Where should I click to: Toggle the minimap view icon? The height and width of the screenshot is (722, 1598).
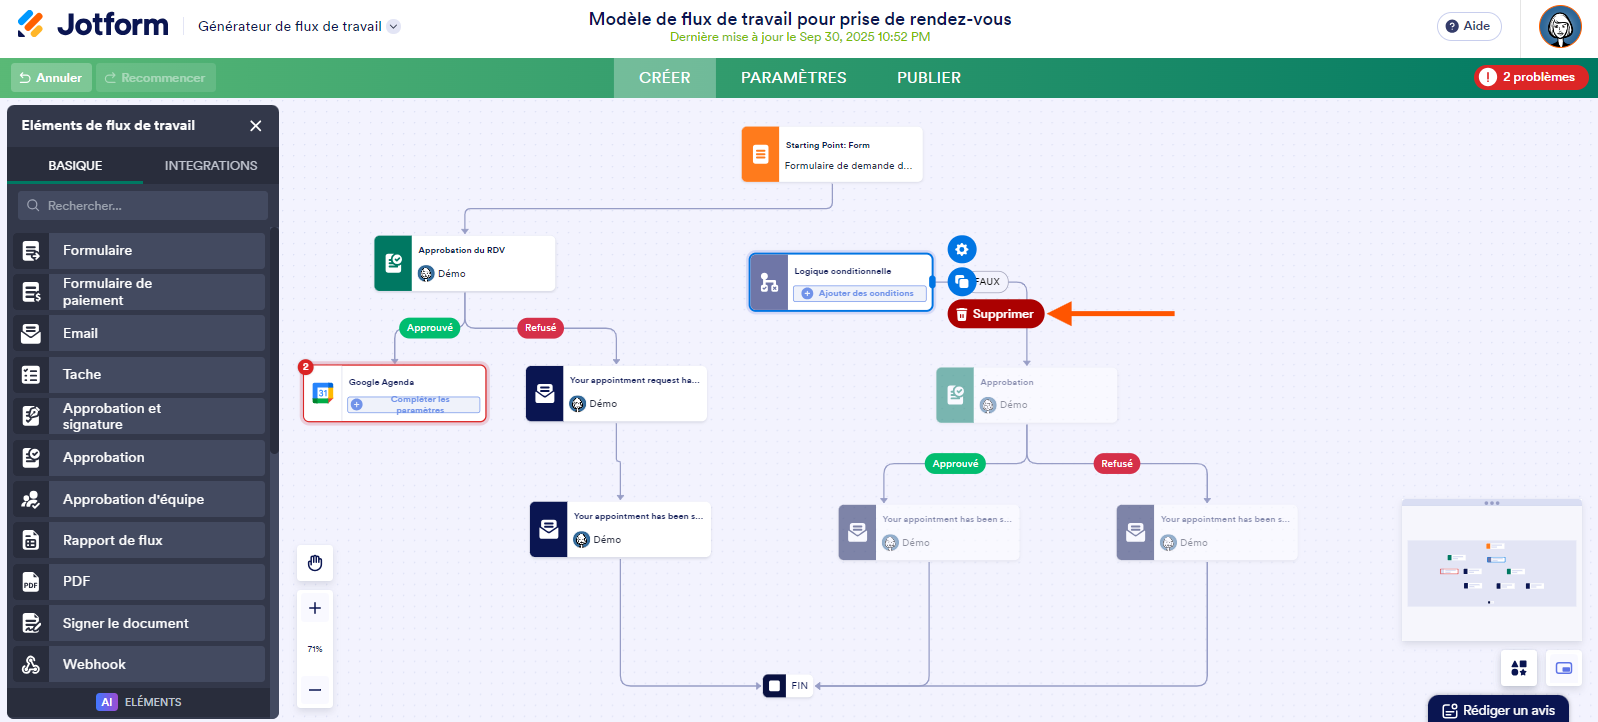[x=1564, y=668]
